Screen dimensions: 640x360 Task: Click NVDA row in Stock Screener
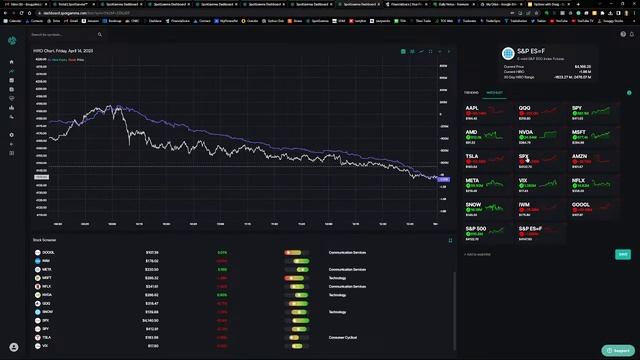pyautogui.click(x=242, y=295)
